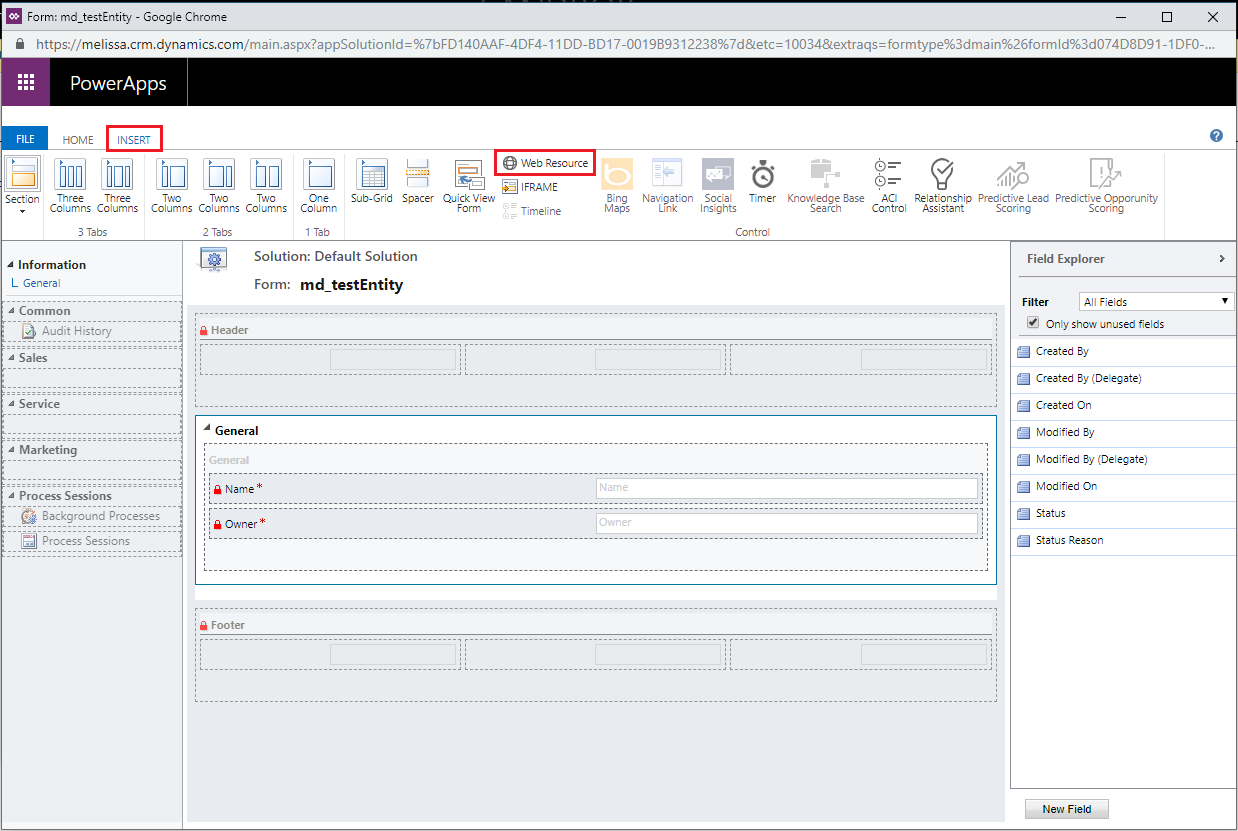
Task: Collapse the General tab on the form
Action: pyautogui.click(x=207, y=430)
